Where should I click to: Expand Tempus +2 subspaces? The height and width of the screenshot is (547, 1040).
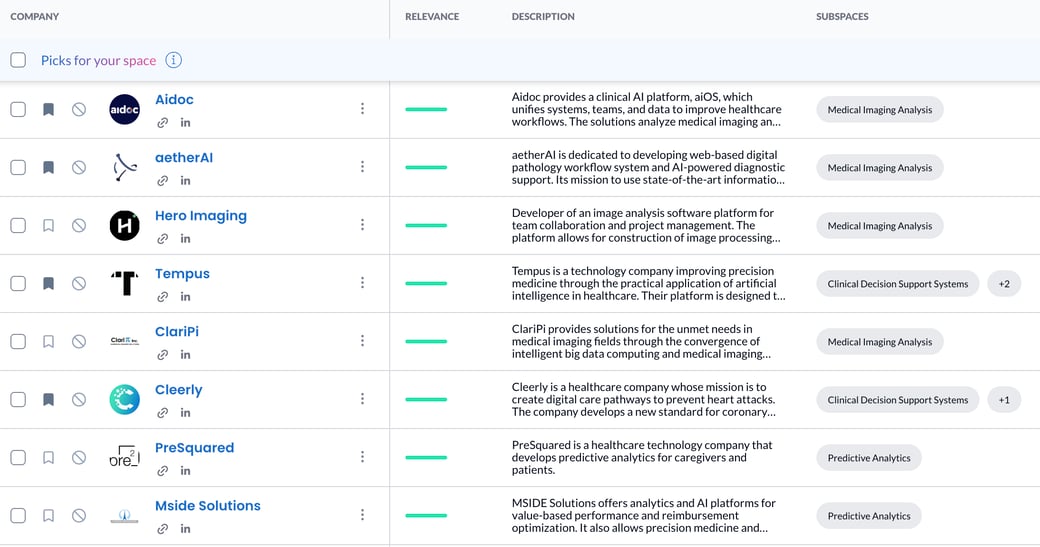coord(1004,284)
